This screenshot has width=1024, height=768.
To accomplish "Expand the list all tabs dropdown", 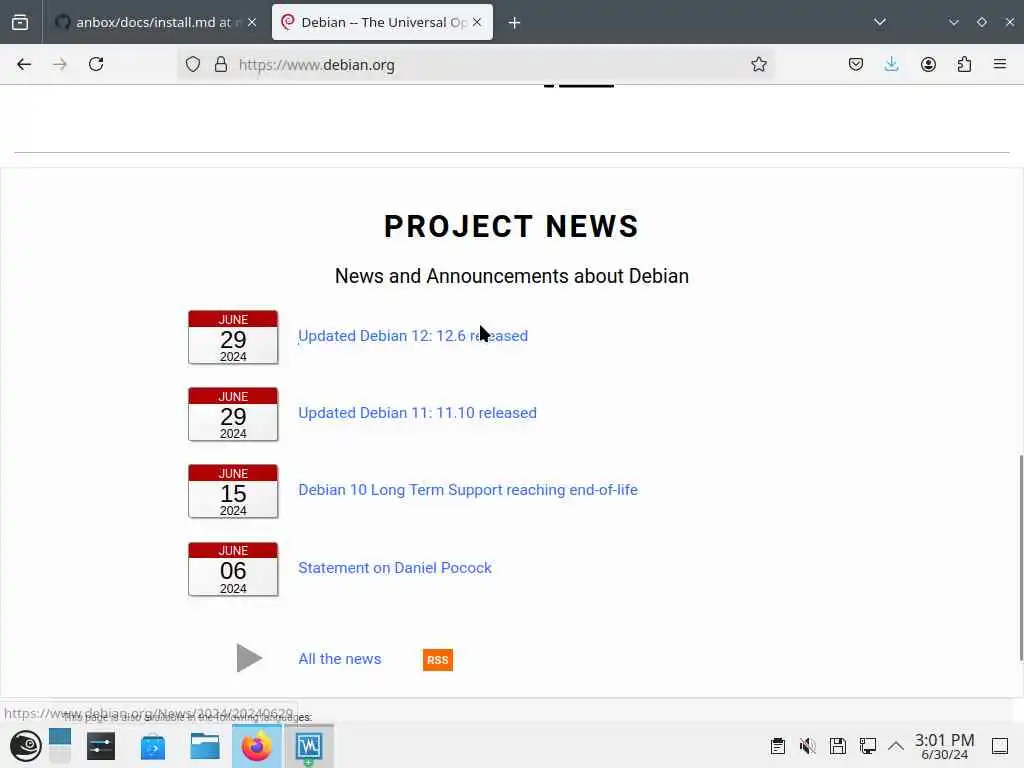I will [x=880, y=22].
